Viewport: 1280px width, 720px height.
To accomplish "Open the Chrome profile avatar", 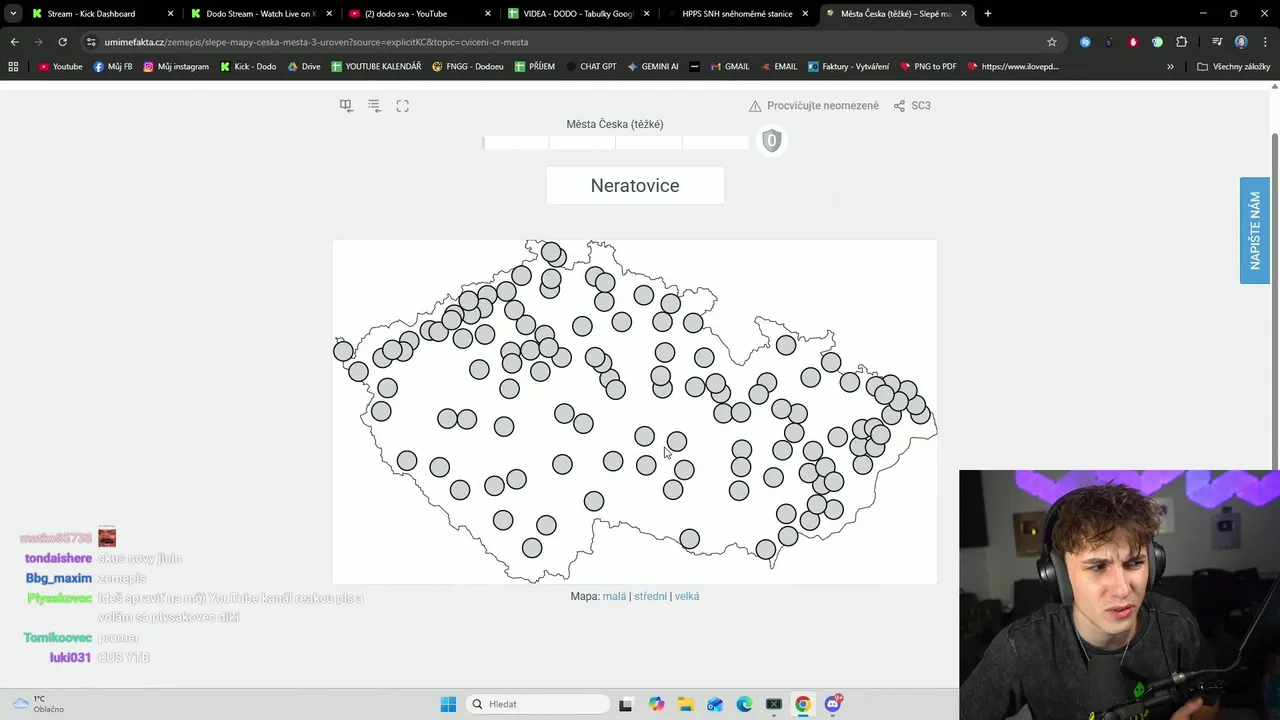I will (1241, 42).
